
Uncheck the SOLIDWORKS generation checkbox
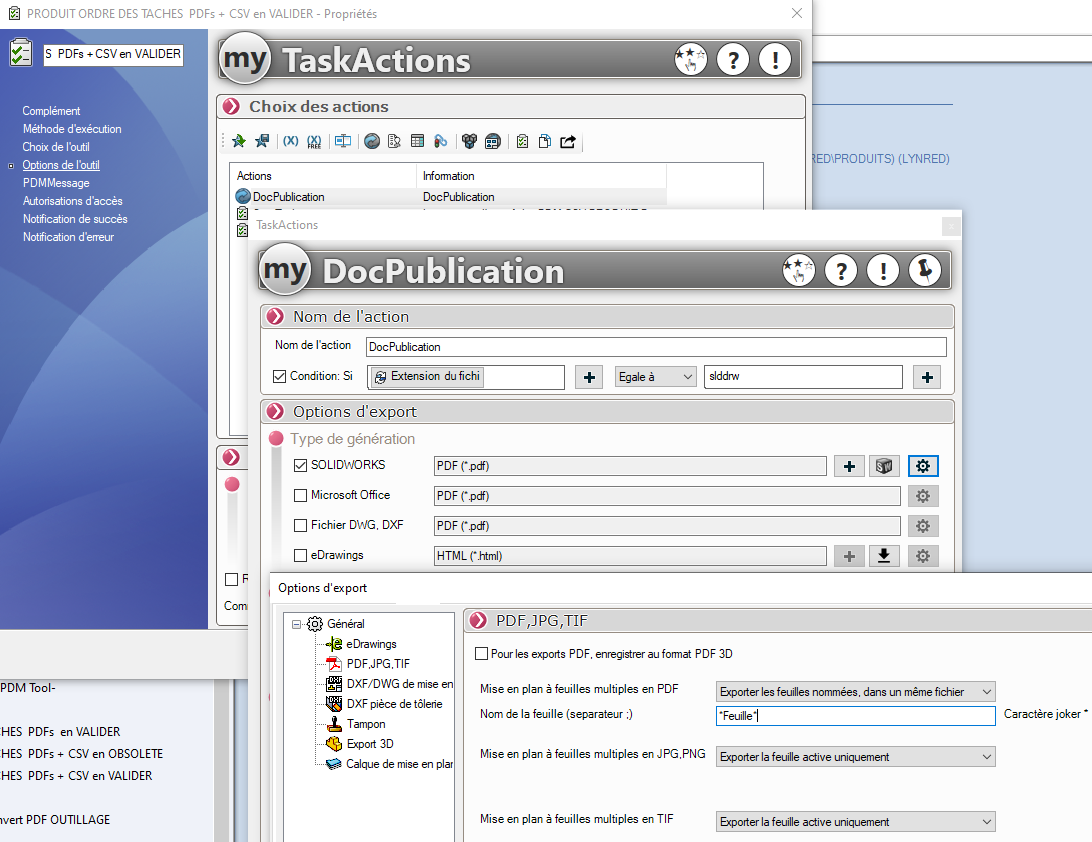tap(301, 466)
